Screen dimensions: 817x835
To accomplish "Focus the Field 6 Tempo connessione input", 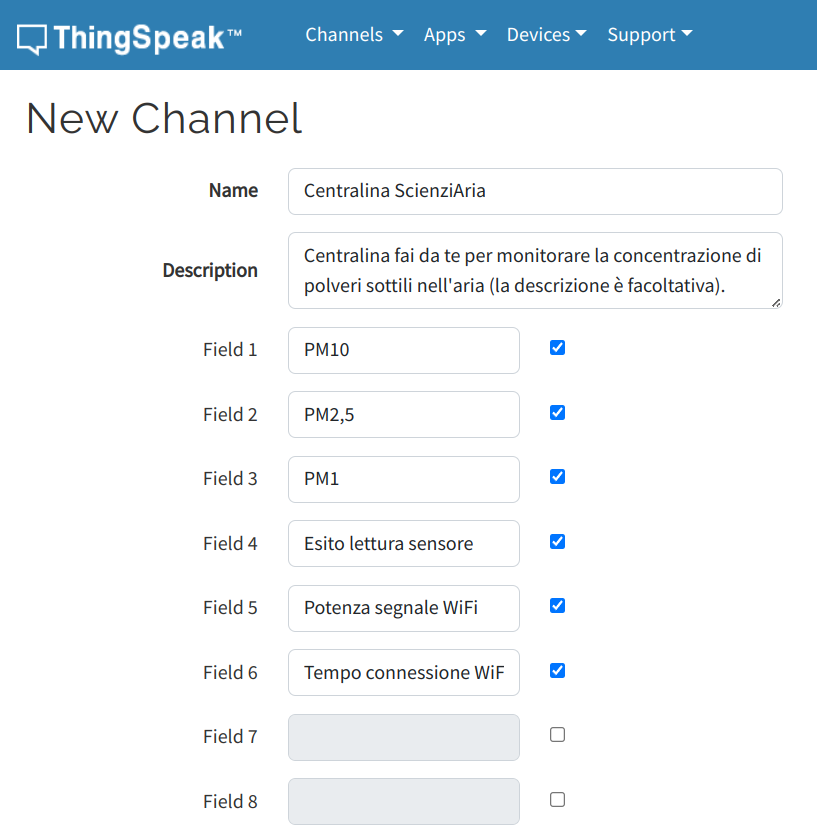I will [404, 673].
